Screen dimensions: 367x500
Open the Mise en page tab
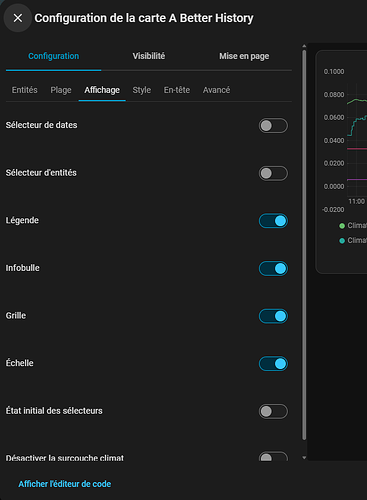tap(244, 56)
